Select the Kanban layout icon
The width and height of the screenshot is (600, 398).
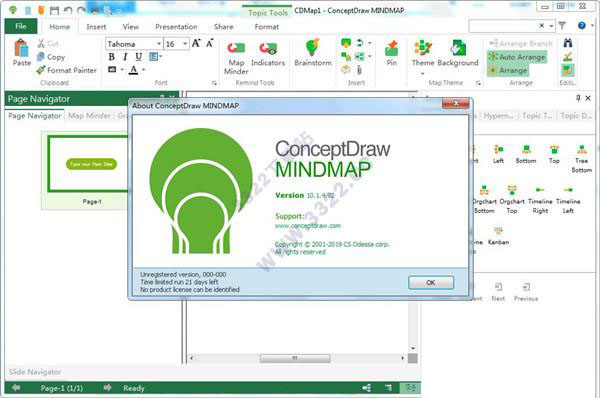click(x=498, y=235)
